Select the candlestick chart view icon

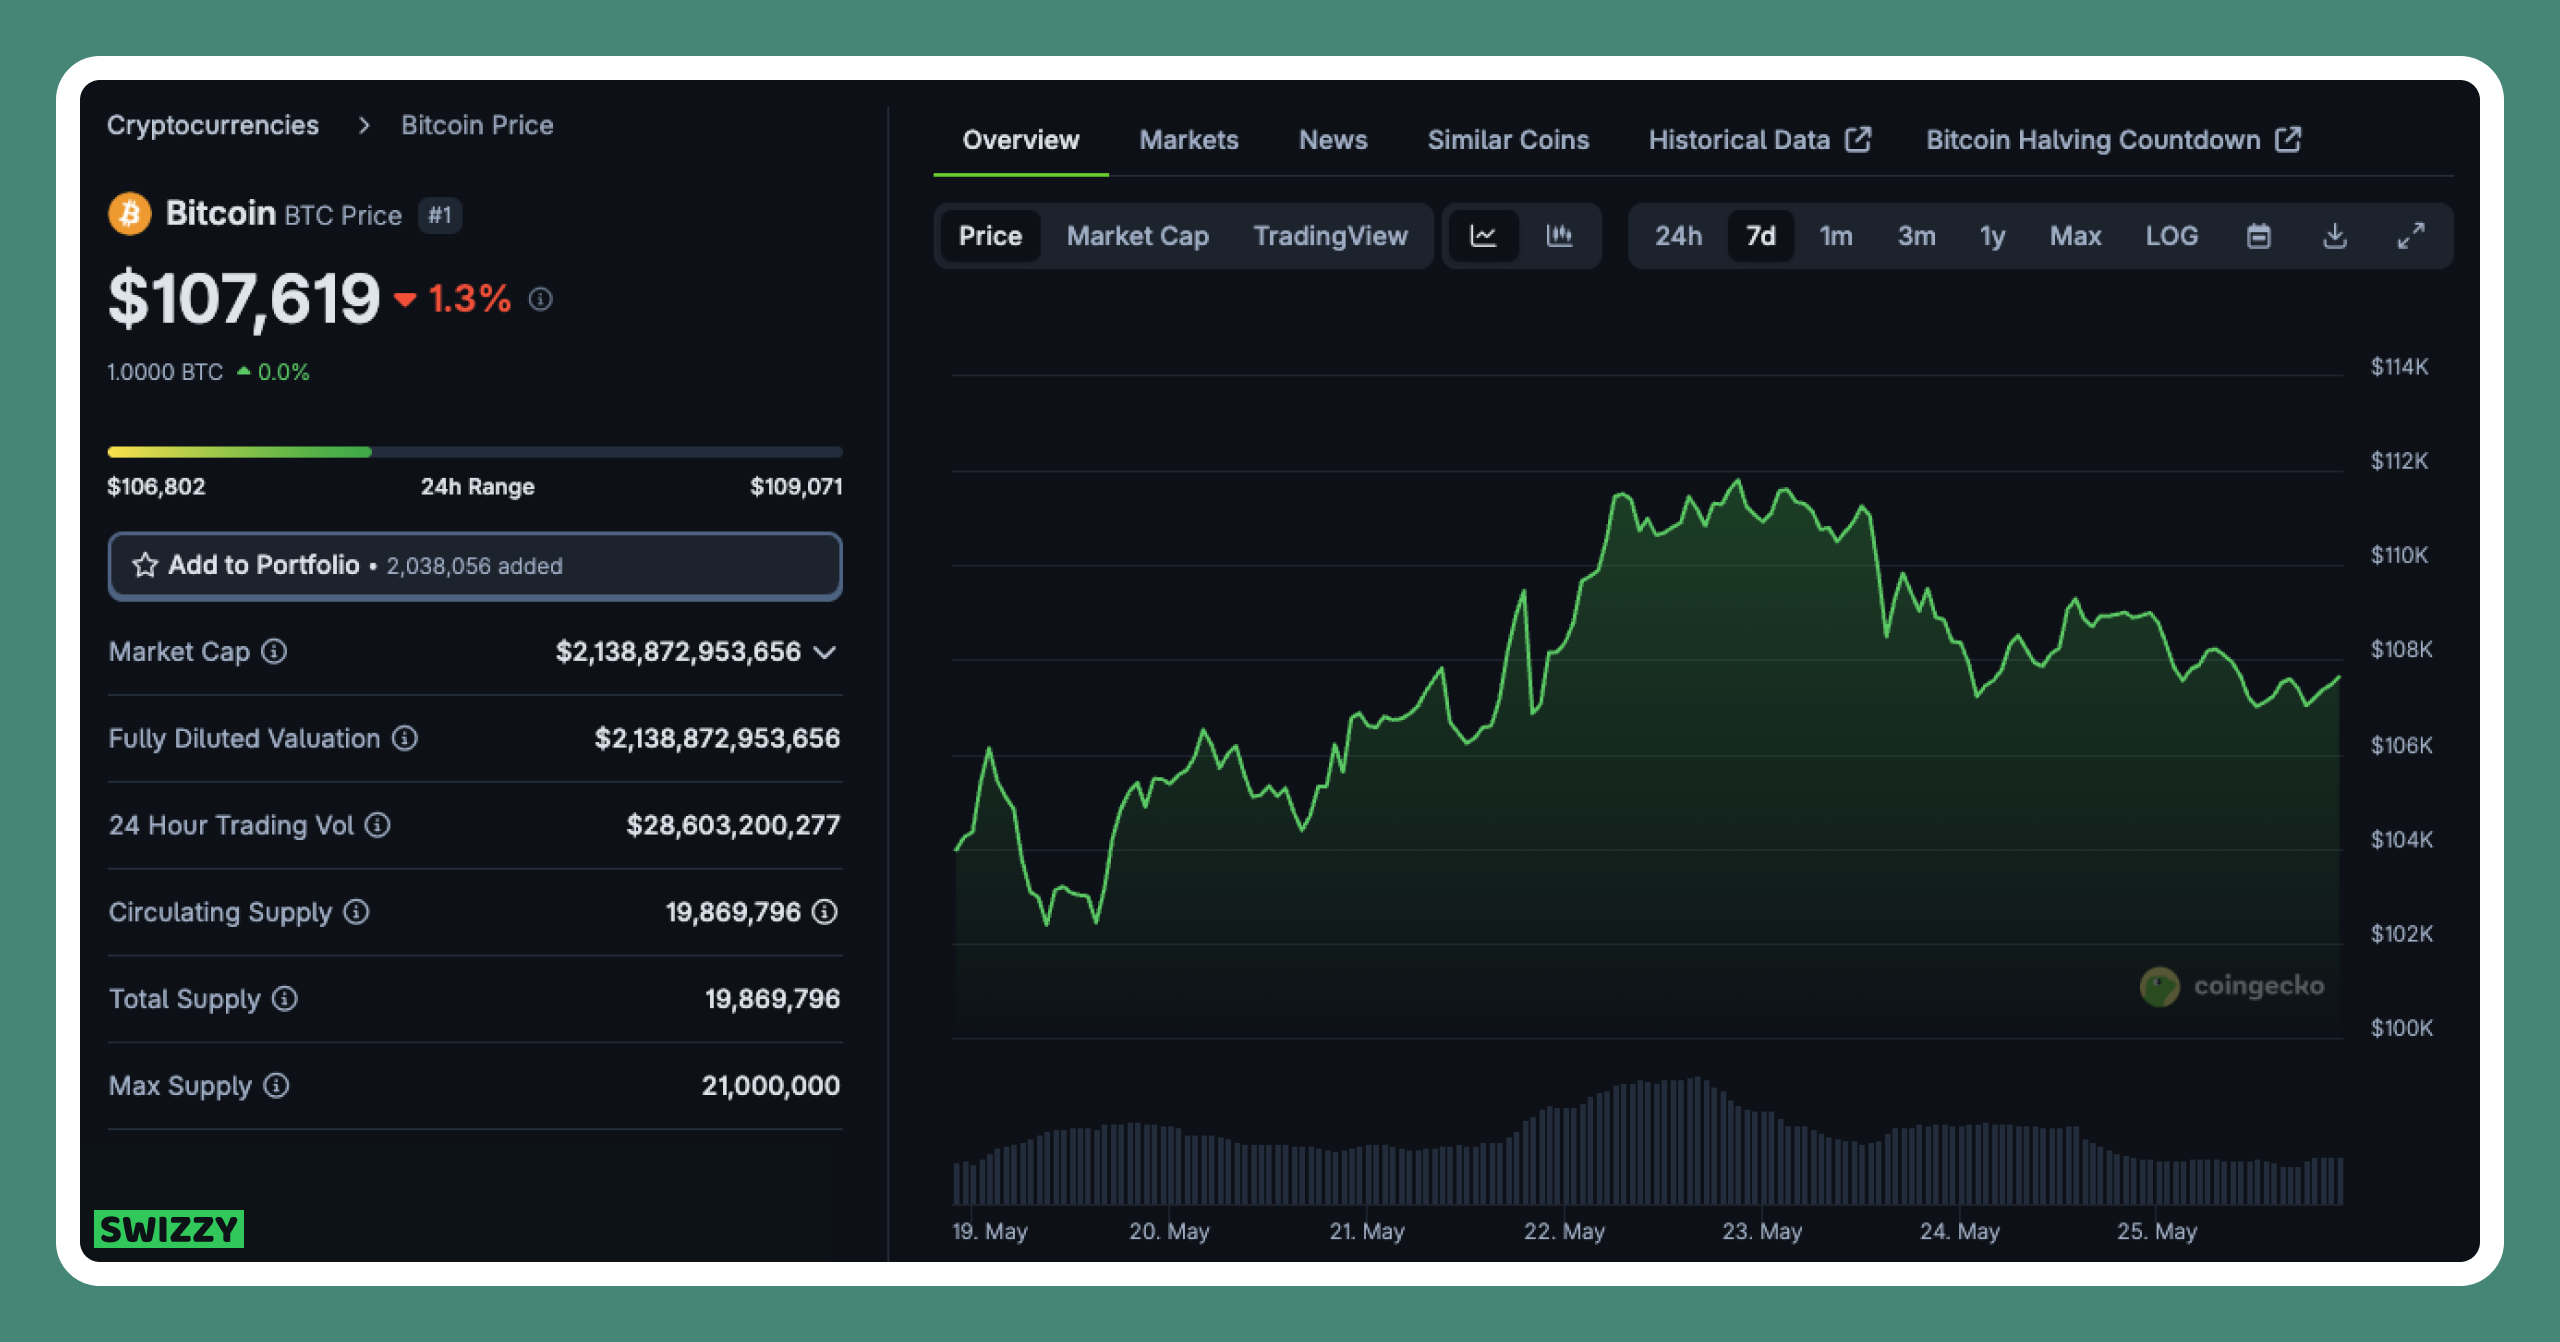(1559, 236)
